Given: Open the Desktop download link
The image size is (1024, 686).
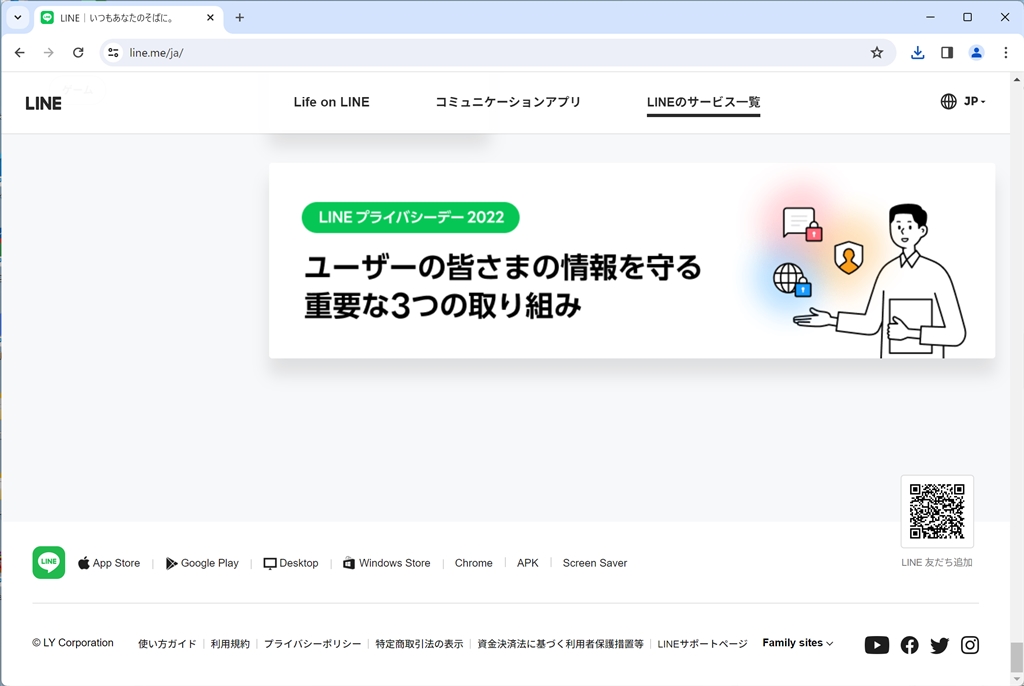Looking at the screenshot, I should coord(291,563).
